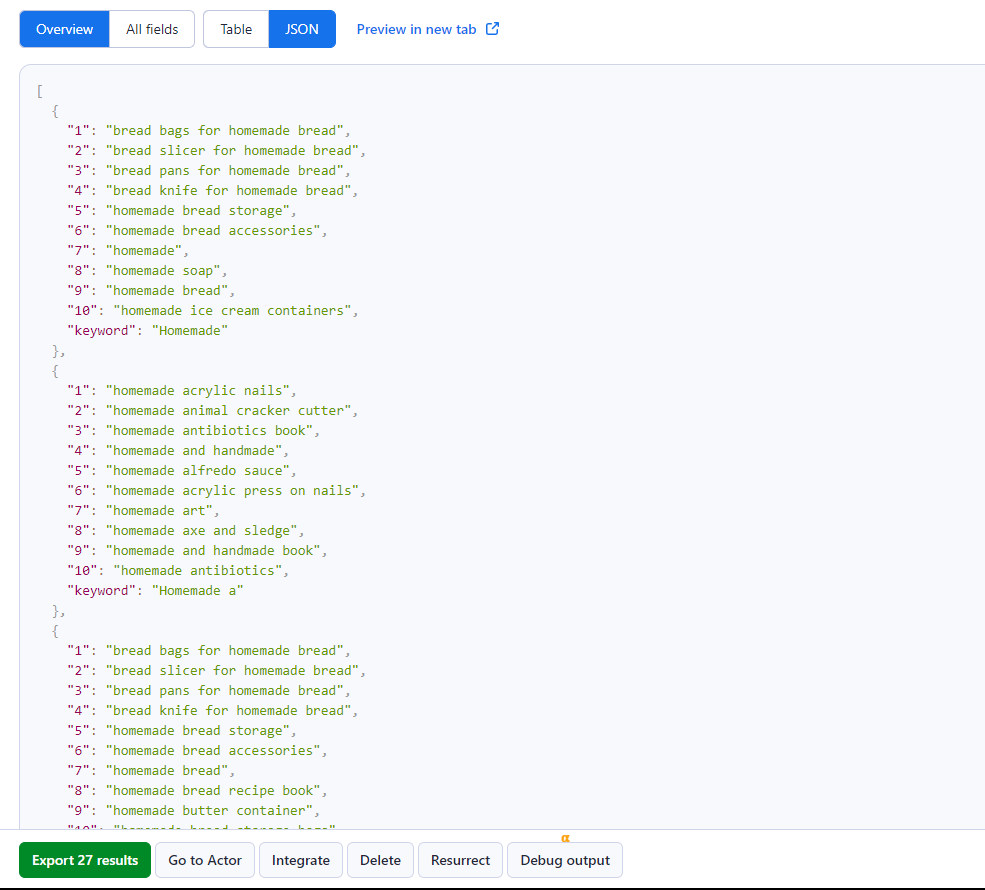Select the opening bracket of the JSON array
985x890 pixels.
pos(38,90)
